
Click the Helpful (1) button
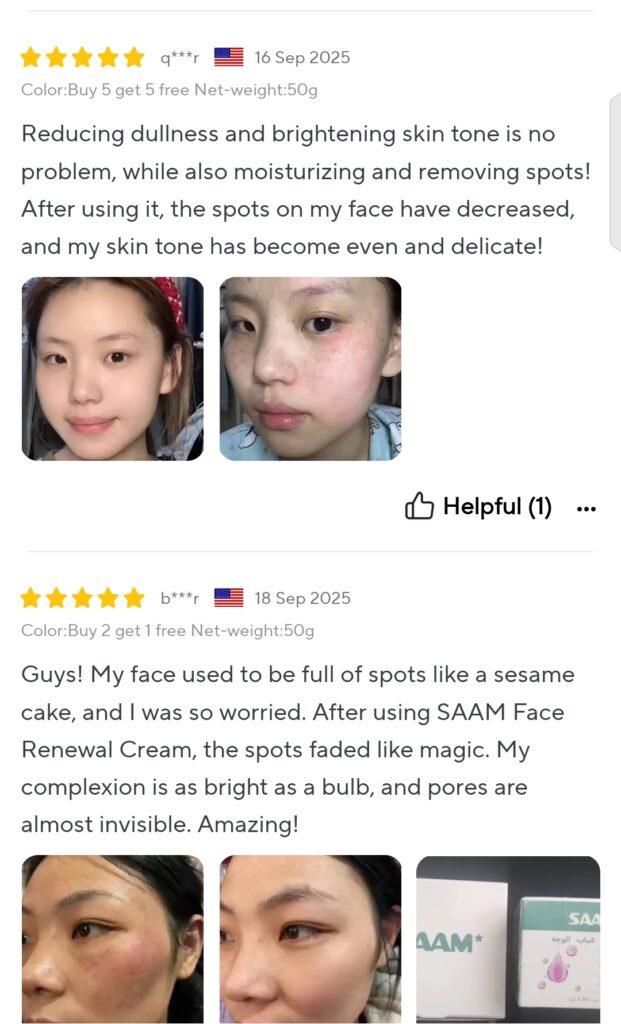pos(479,506)
